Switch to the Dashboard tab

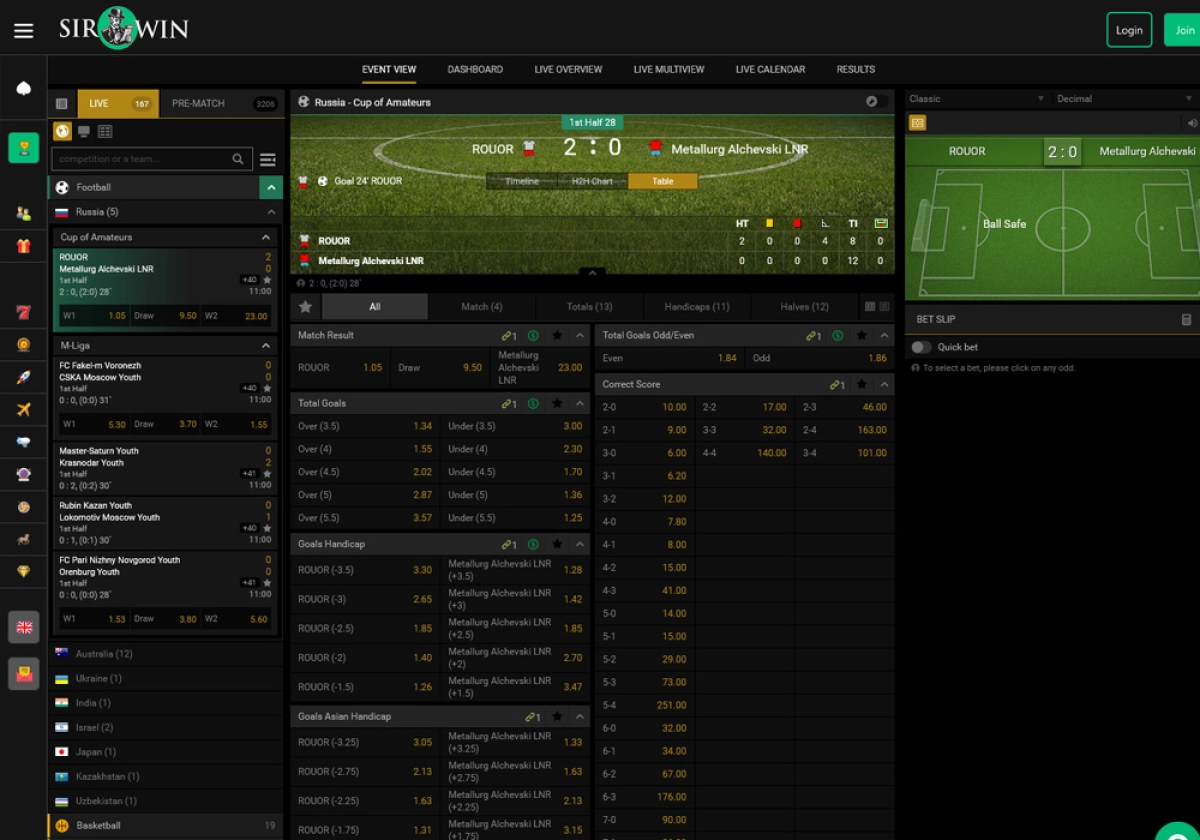(x=475, y=70)
